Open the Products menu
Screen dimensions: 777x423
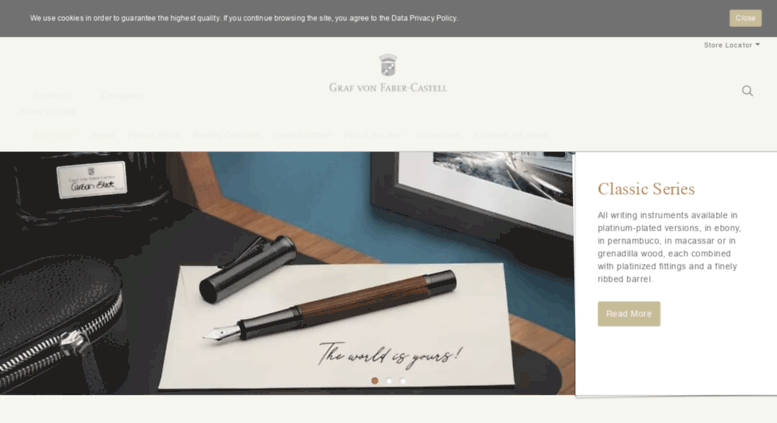pyautogui.click(x=53, y=95)
